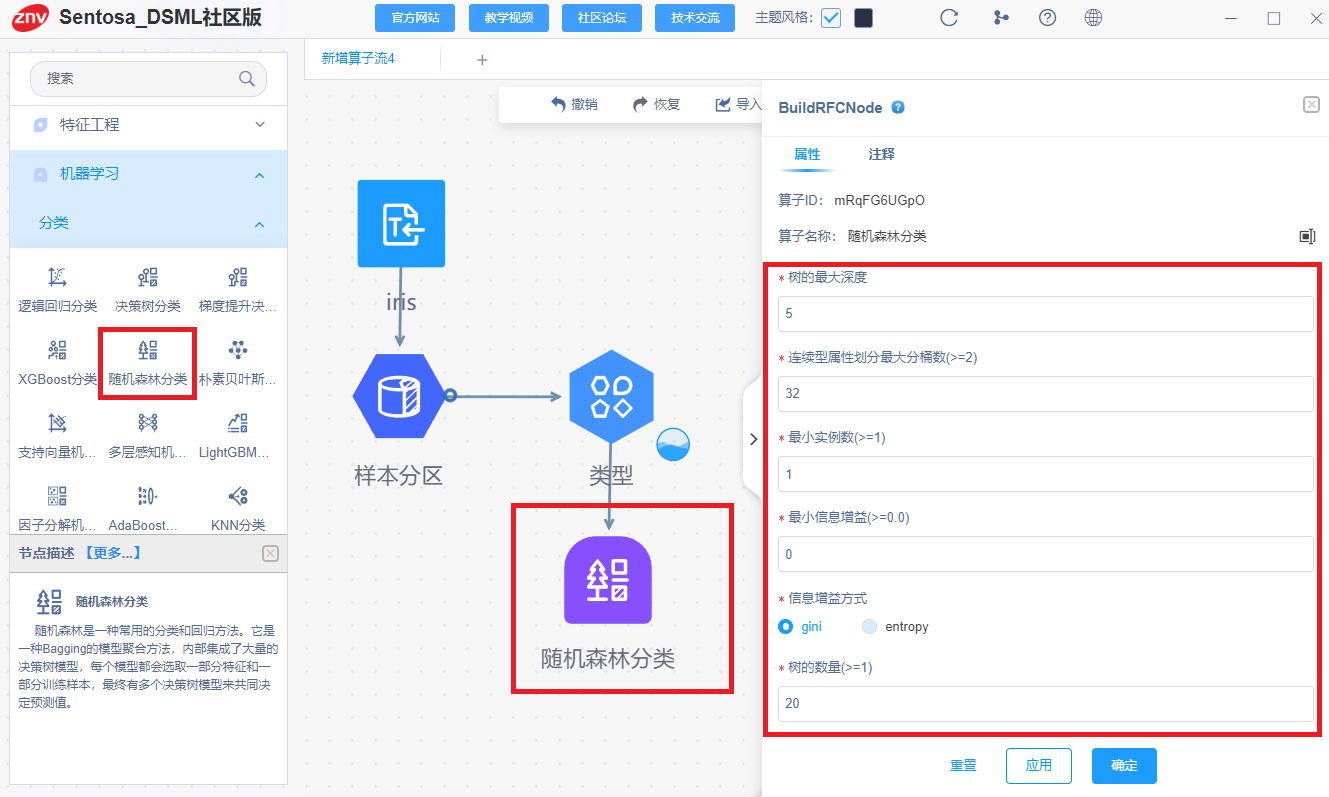Click 导入 in canvas toolbar
Screen dimensions: 1329x797
tap(738, 104)
